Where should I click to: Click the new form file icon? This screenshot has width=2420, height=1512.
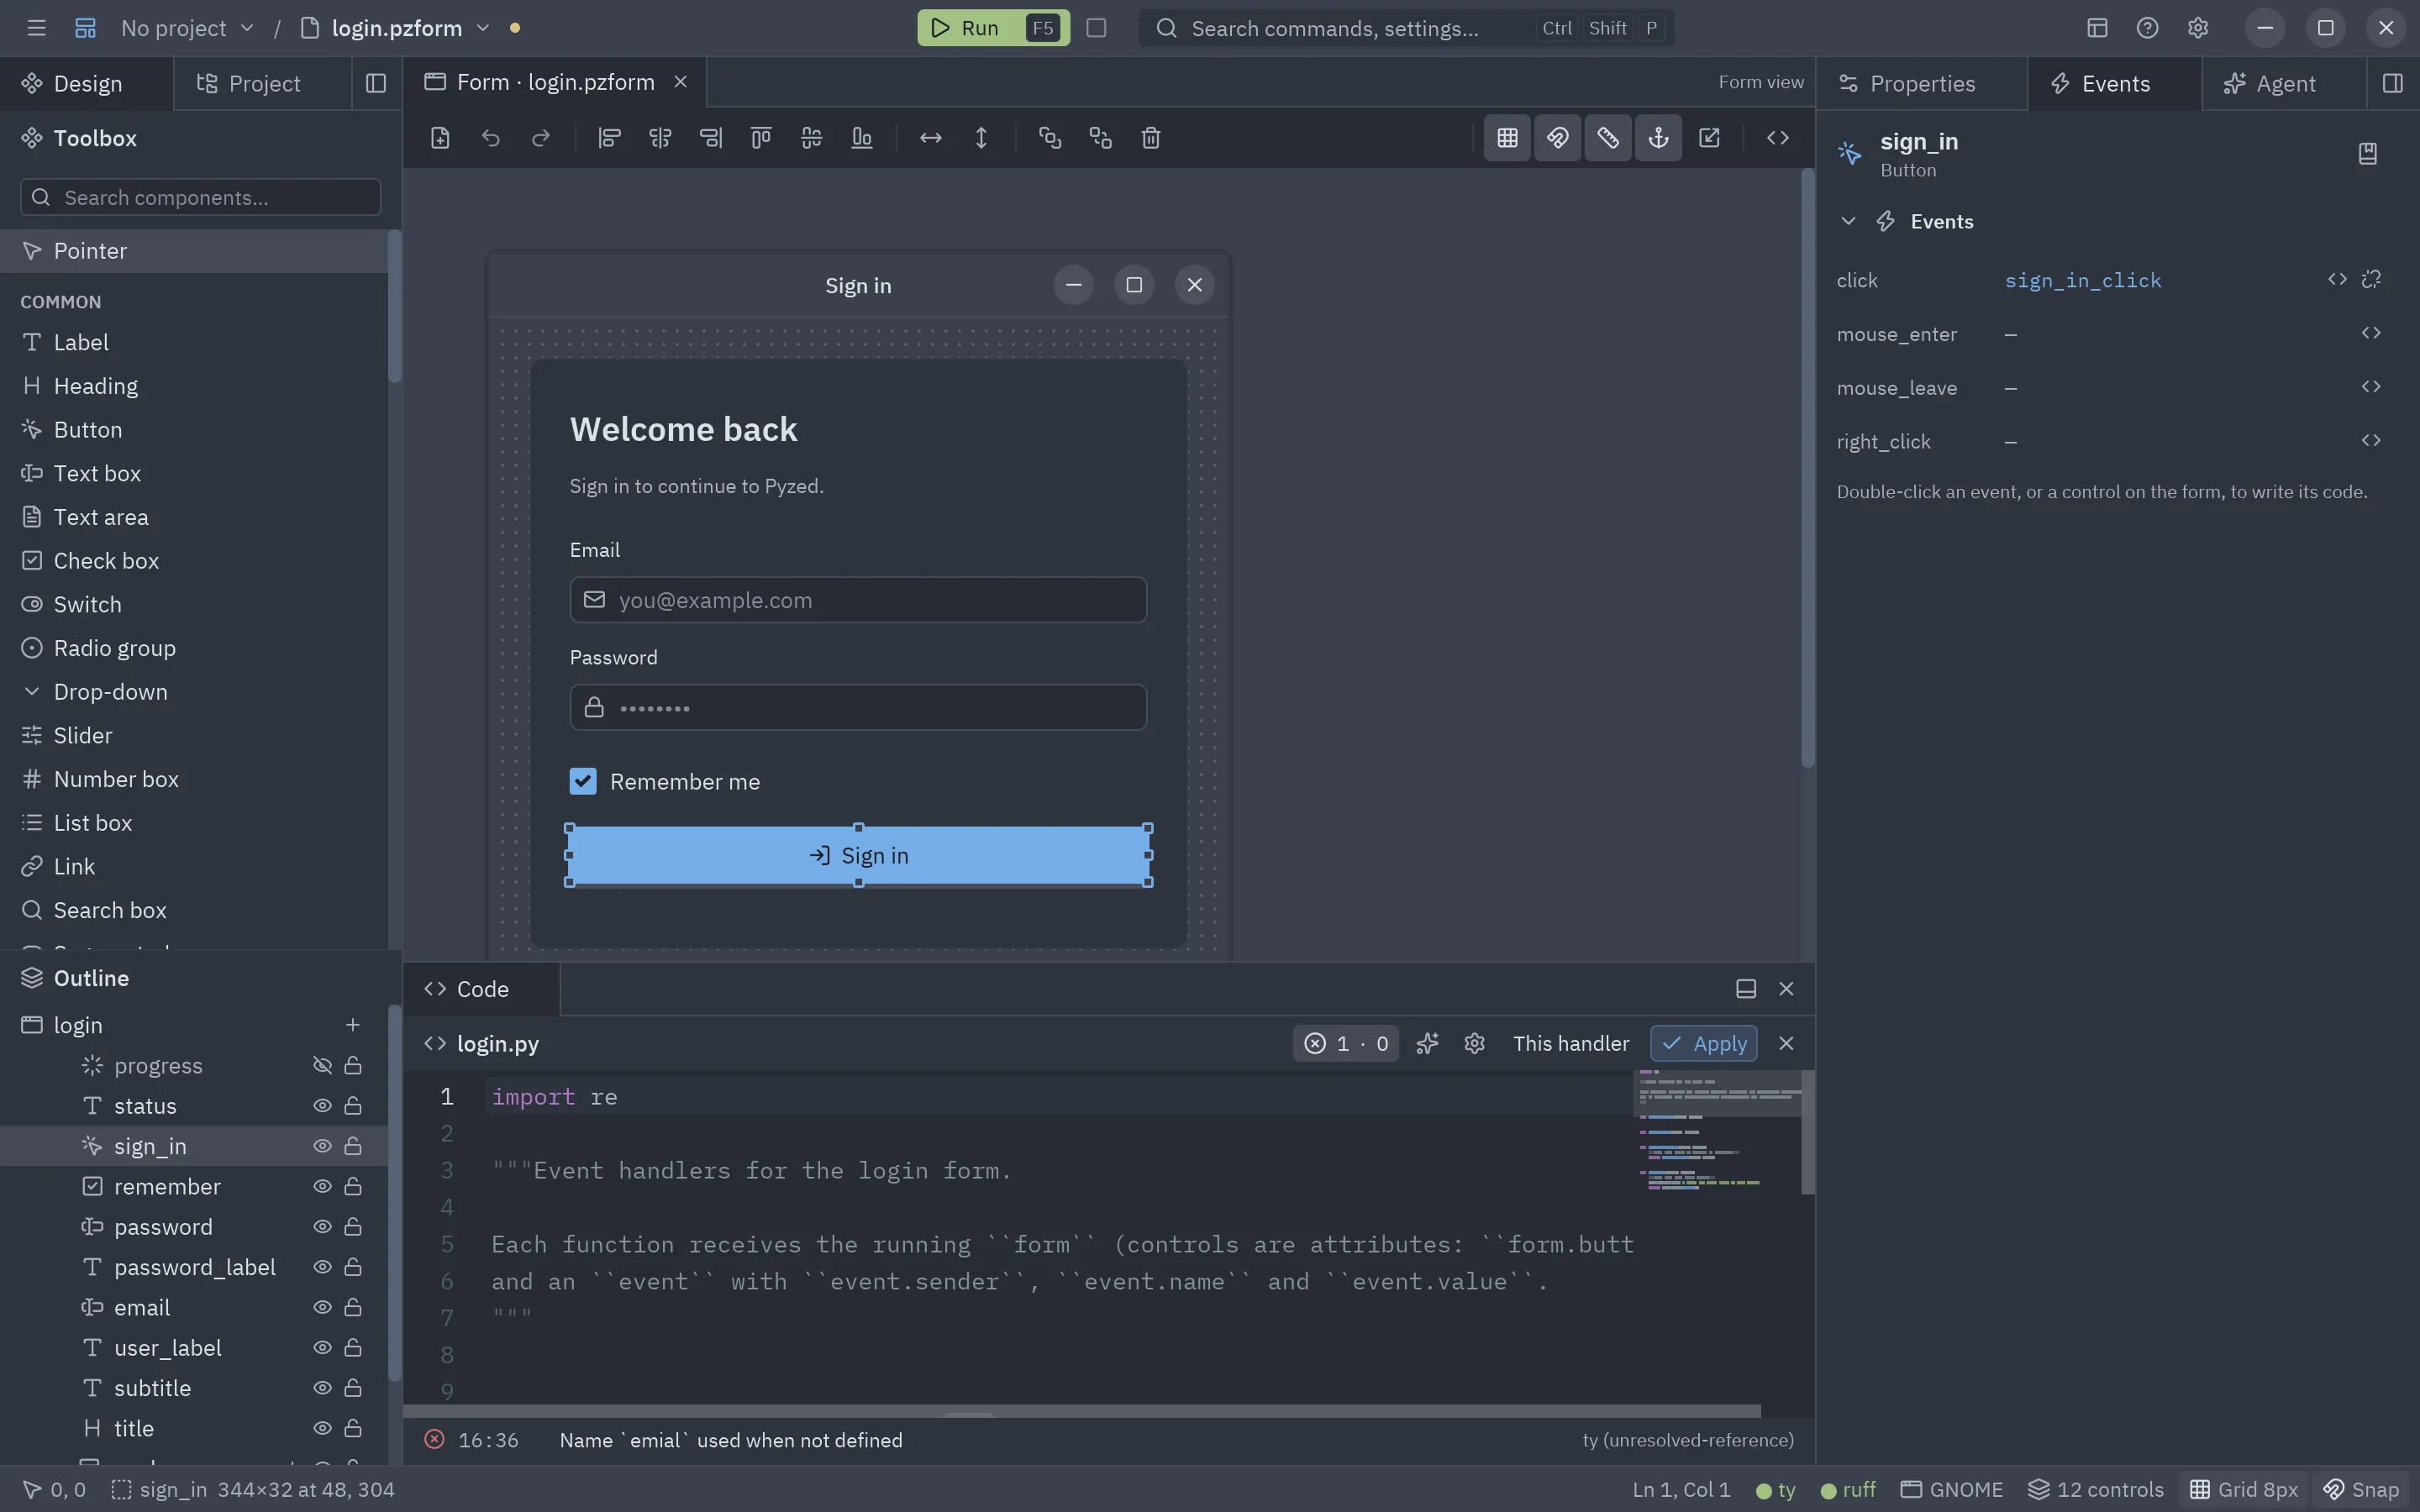click(440, 138)
